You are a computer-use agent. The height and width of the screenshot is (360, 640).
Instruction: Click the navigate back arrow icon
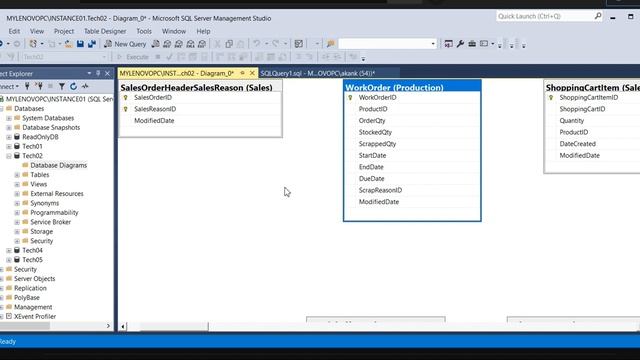pos(2,44)
